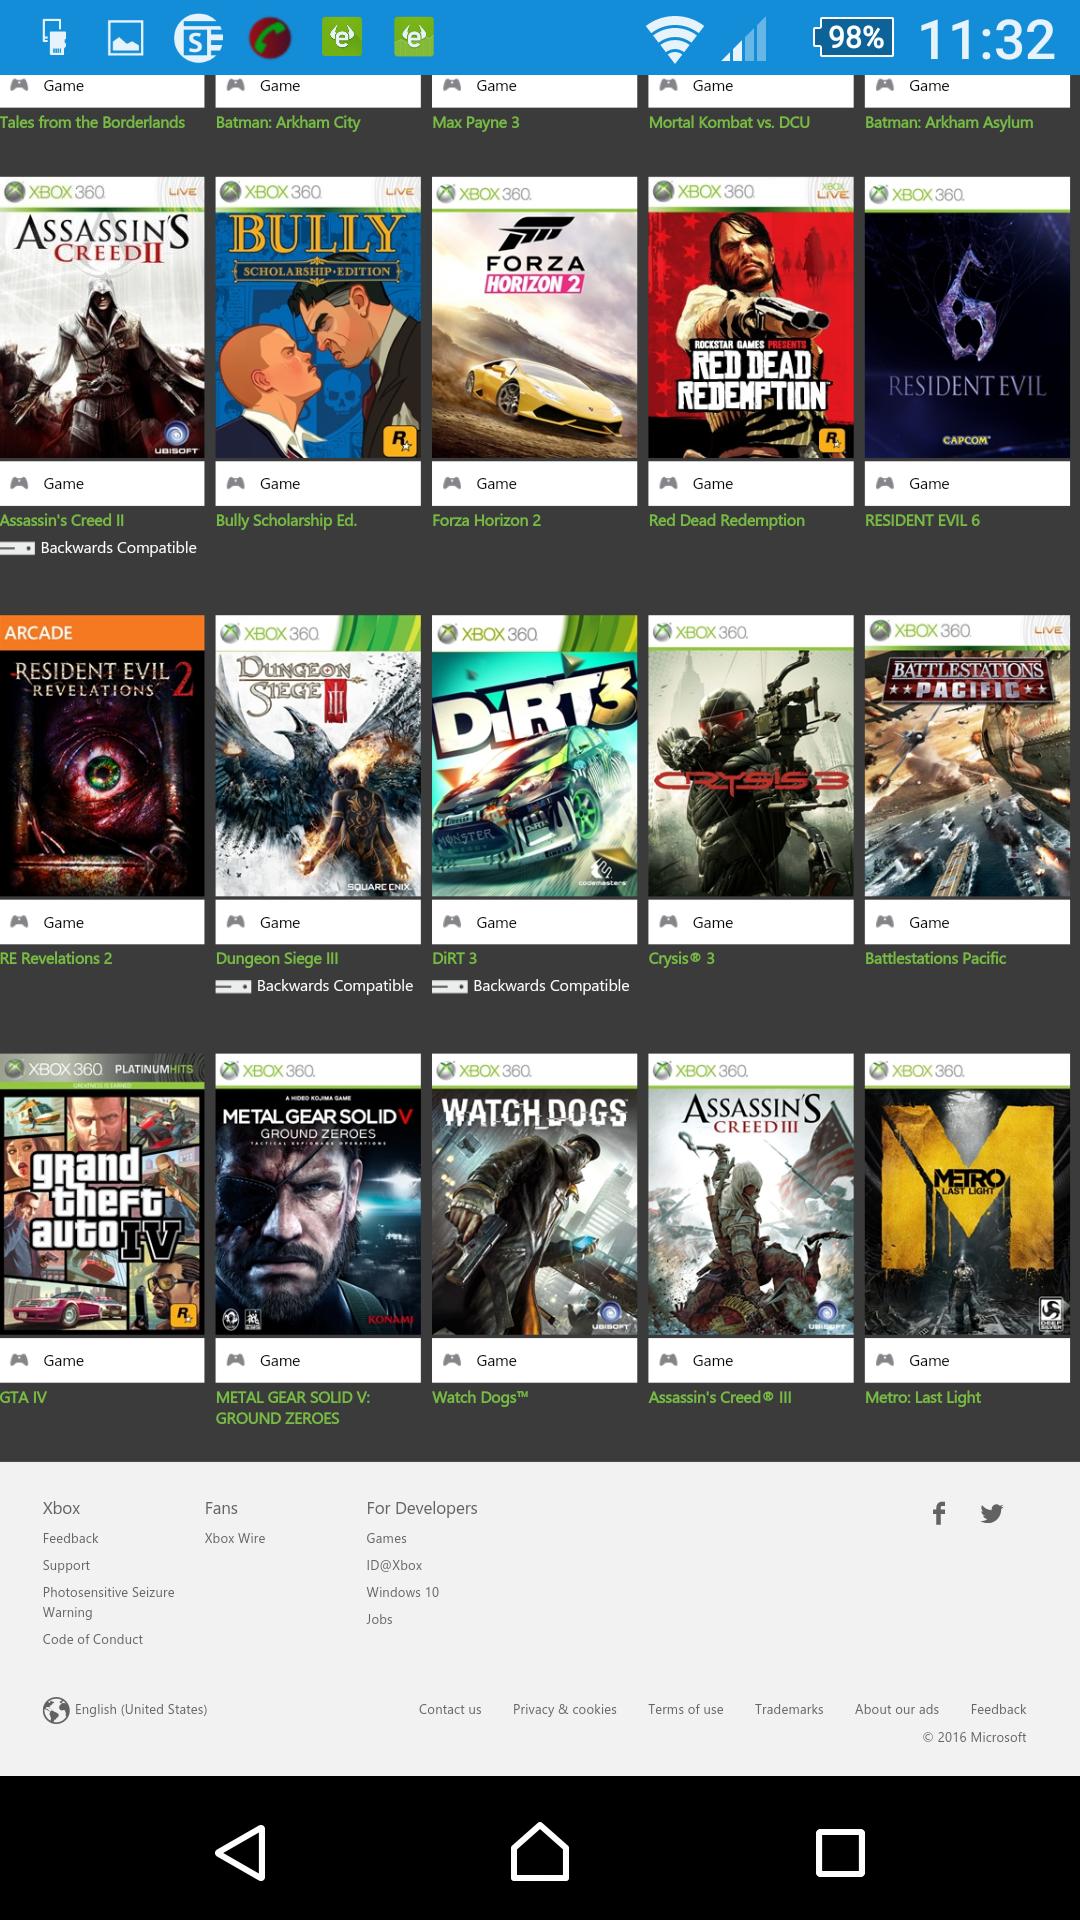Open the Red Dead Redemption cover art
Viewport: 1080px width, 1920px height.
[x=751, y=318]
